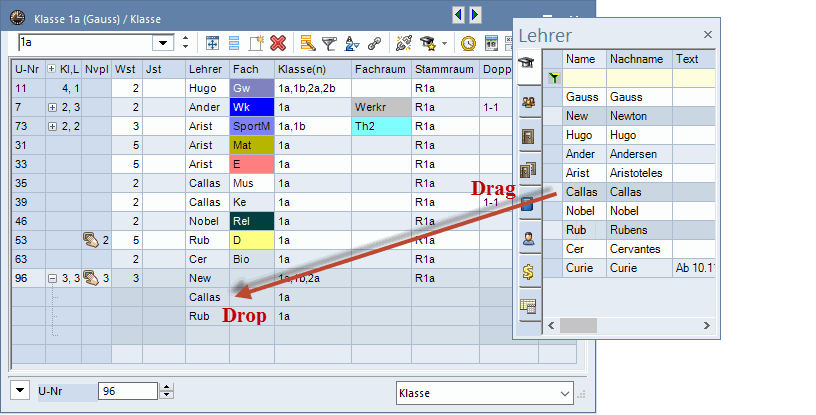
Task: Create a new lesson with the sparkle icon
Action: click(256, 43)
